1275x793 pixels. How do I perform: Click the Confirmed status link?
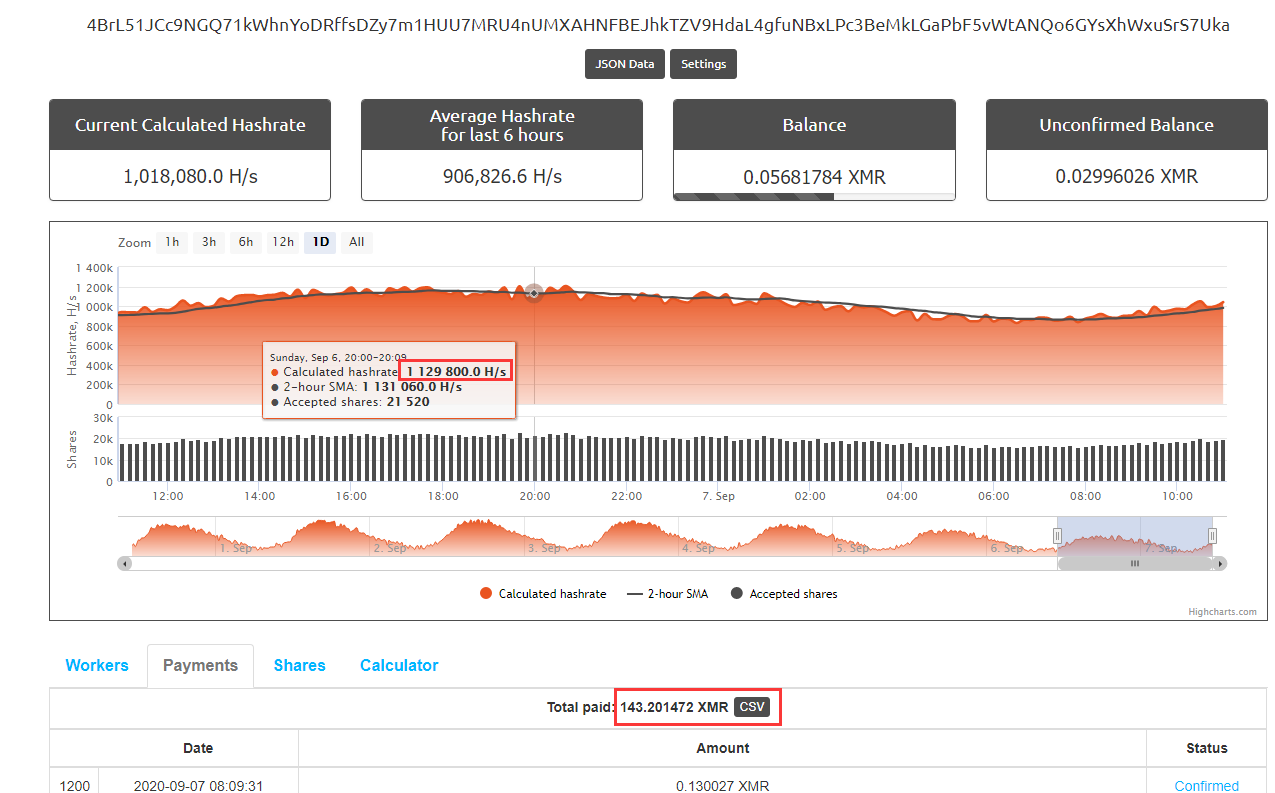1206,786
